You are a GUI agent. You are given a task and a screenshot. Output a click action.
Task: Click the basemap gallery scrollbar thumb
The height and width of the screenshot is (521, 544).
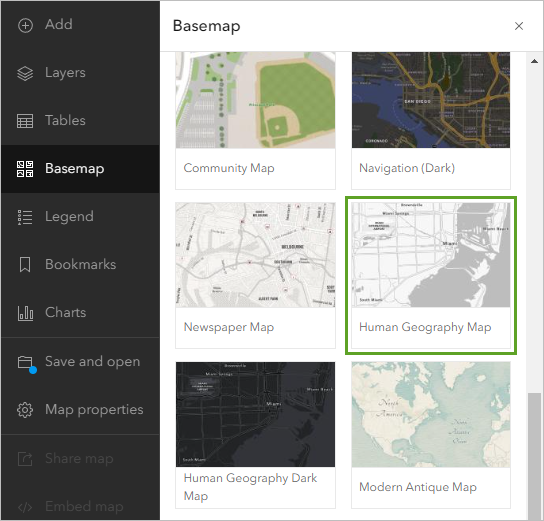tap(534, 456)
